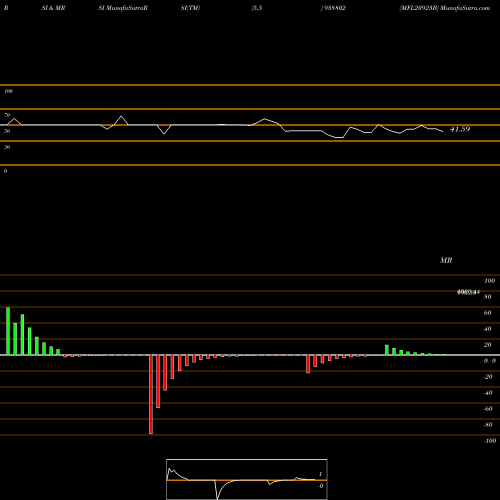Click the mini overview chart thumbnail
The image size is (500, 500).
tap(247, 479)
